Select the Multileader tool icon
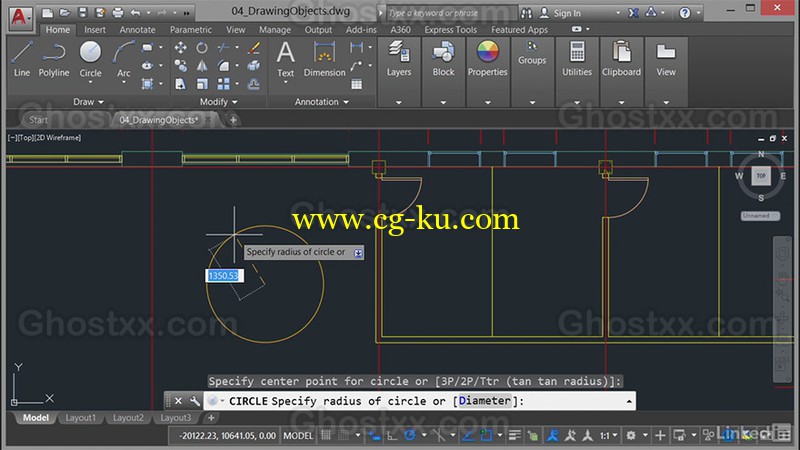Image resolution: width=800 pixels, height=450 pixels. pyautogui.click(x=356, y=65)
